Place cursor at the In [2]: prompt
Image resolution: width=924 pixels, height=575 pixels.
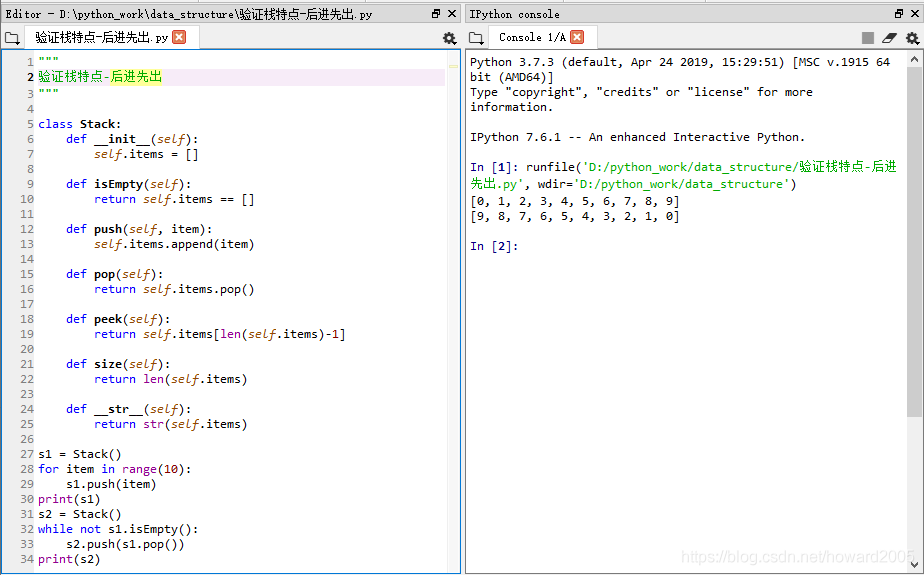[x=494, y=246]
